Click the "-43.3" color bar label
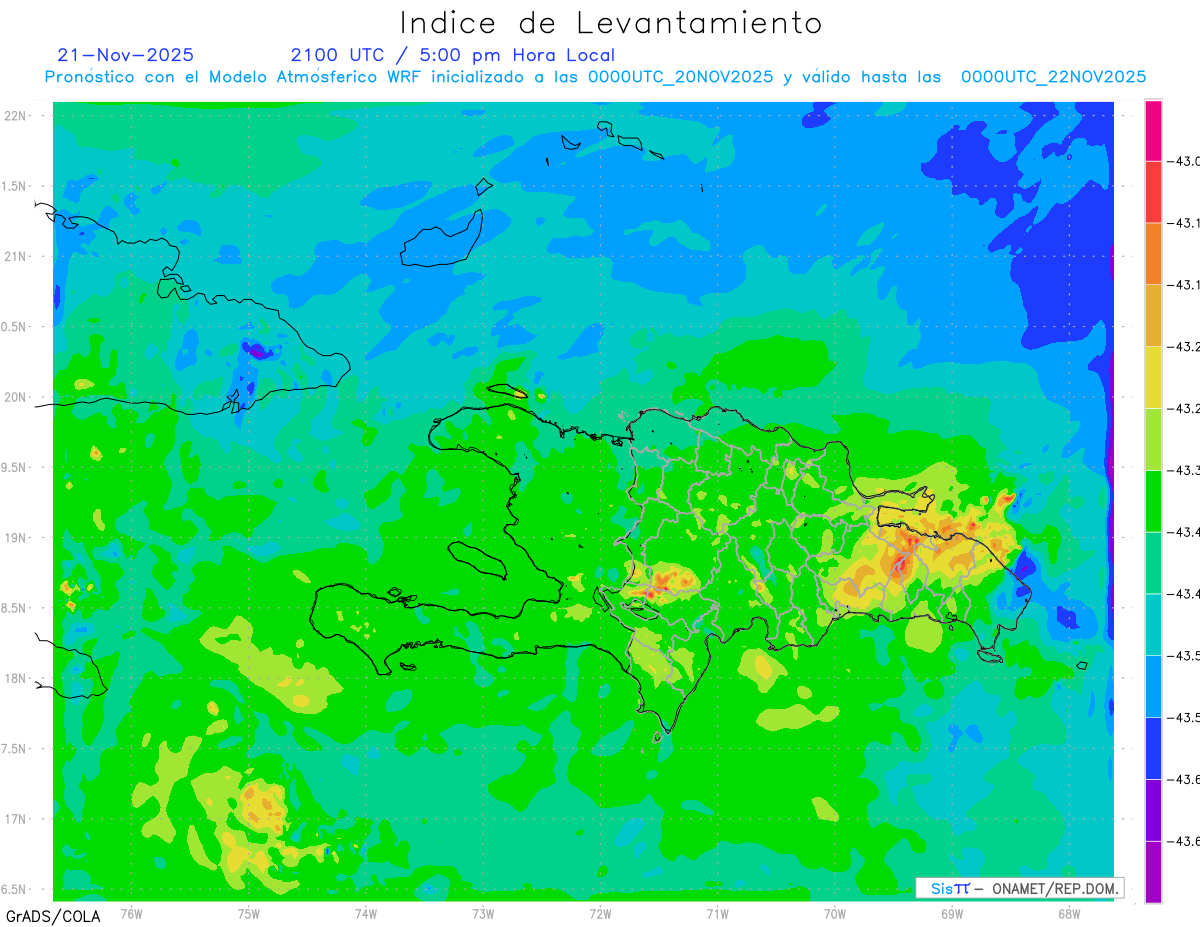1200x927 pixels. point(1184,470)
